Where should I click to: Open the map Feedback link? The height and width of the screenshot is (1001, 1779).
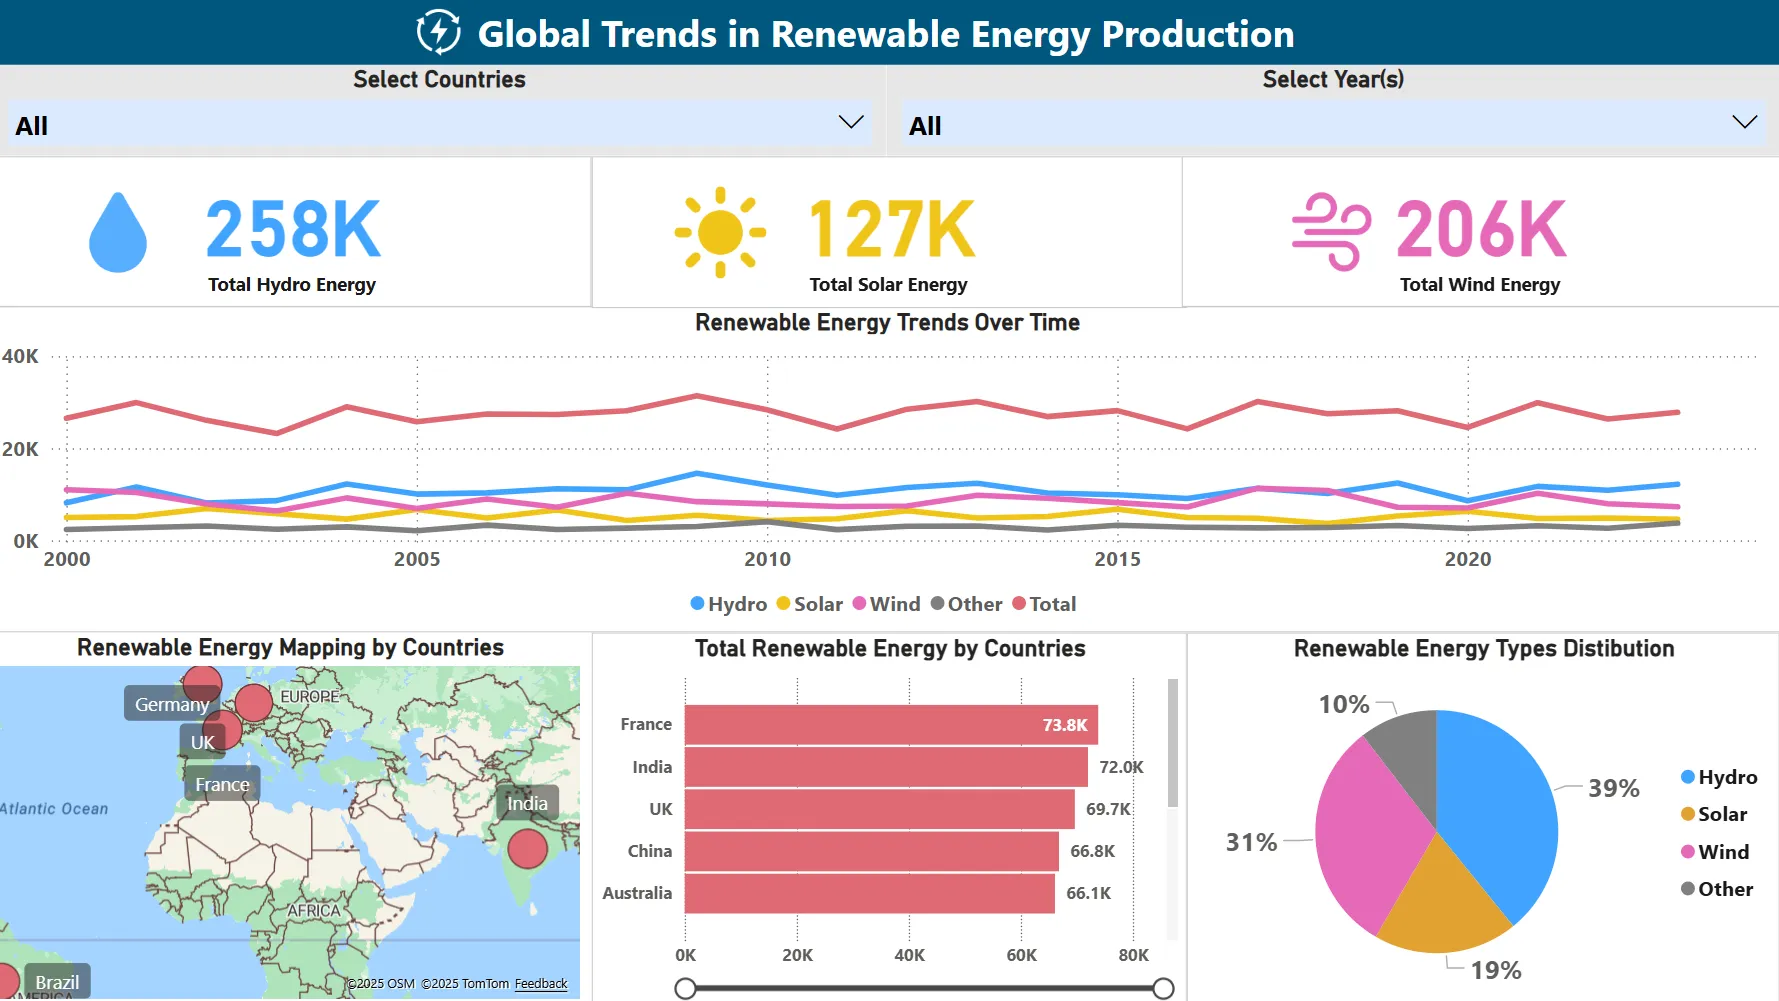click(540, 984)
